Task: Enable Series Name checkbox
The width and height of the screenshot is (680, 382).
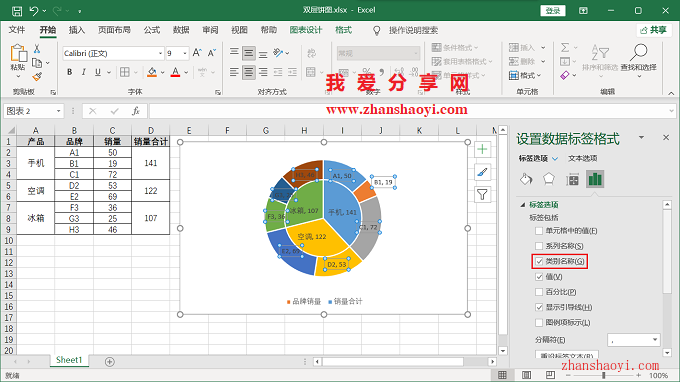Action: (x=539, y=246)
